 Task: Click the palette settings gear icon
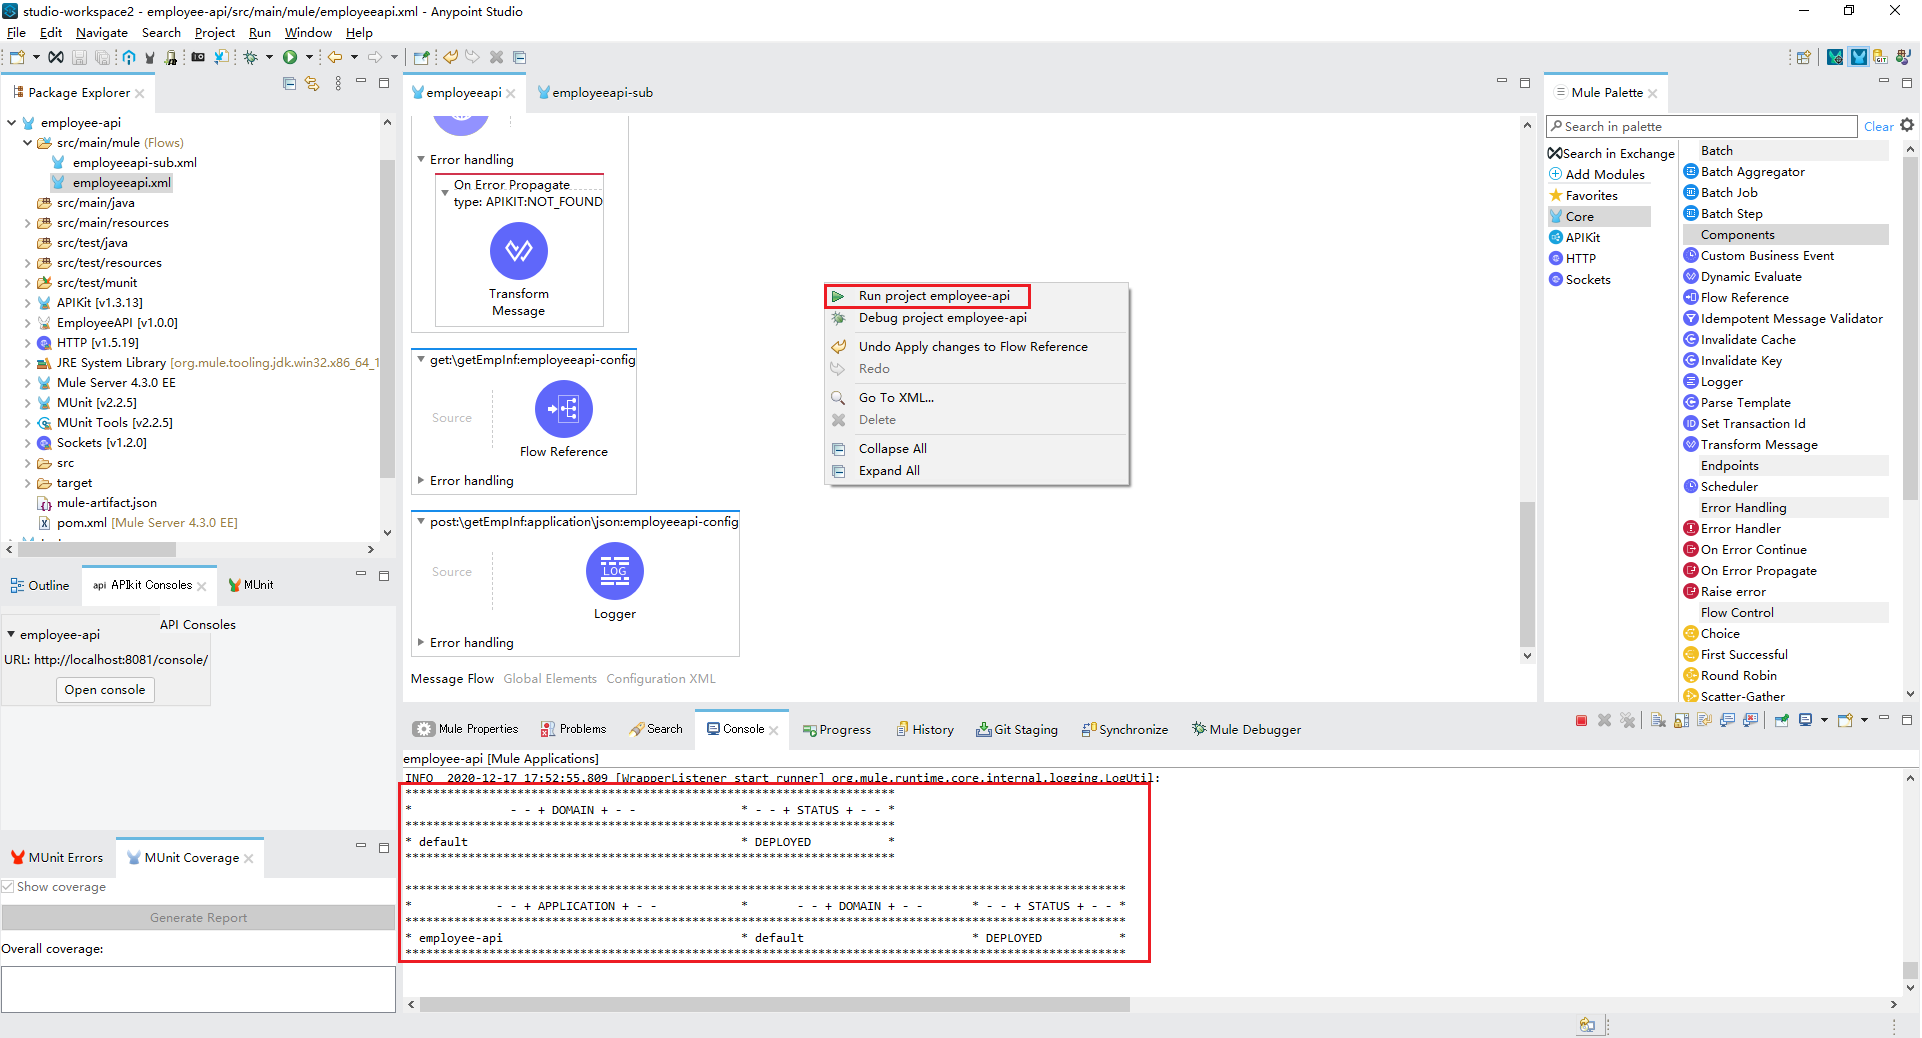click(x=1907, y=125)
